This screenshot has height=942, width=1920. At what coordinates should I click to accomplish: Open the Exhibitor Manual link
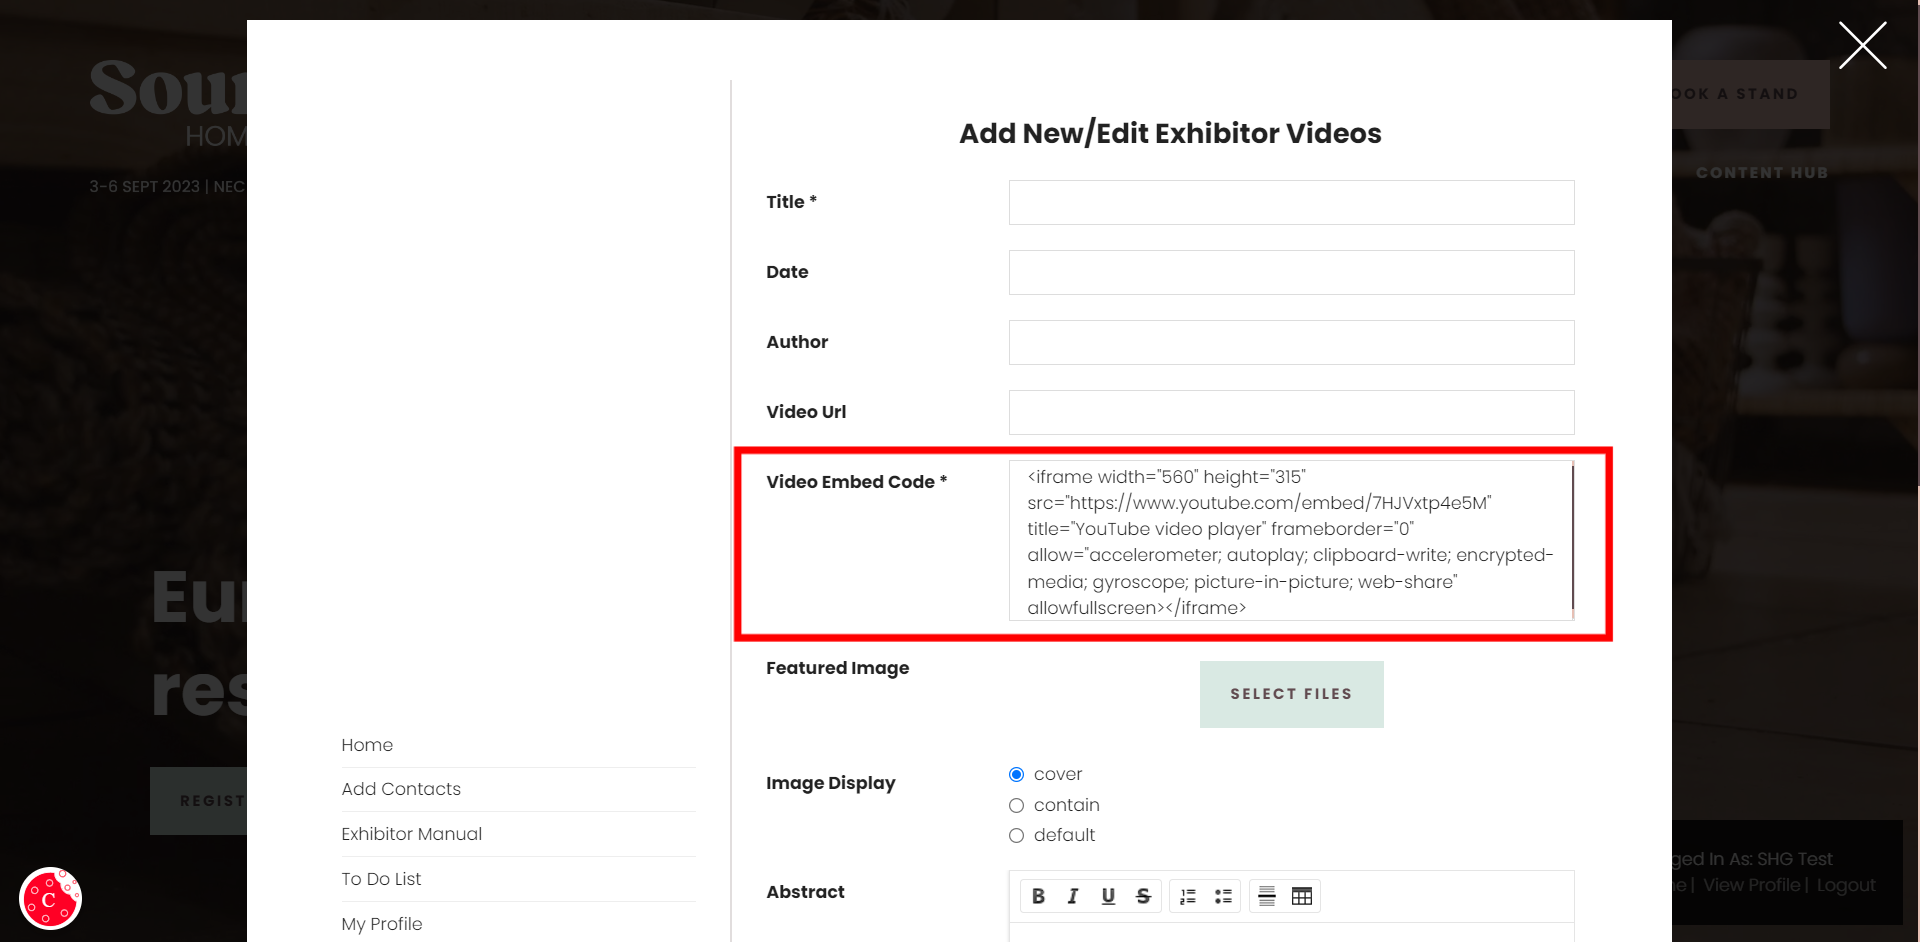tap(411, 834)
